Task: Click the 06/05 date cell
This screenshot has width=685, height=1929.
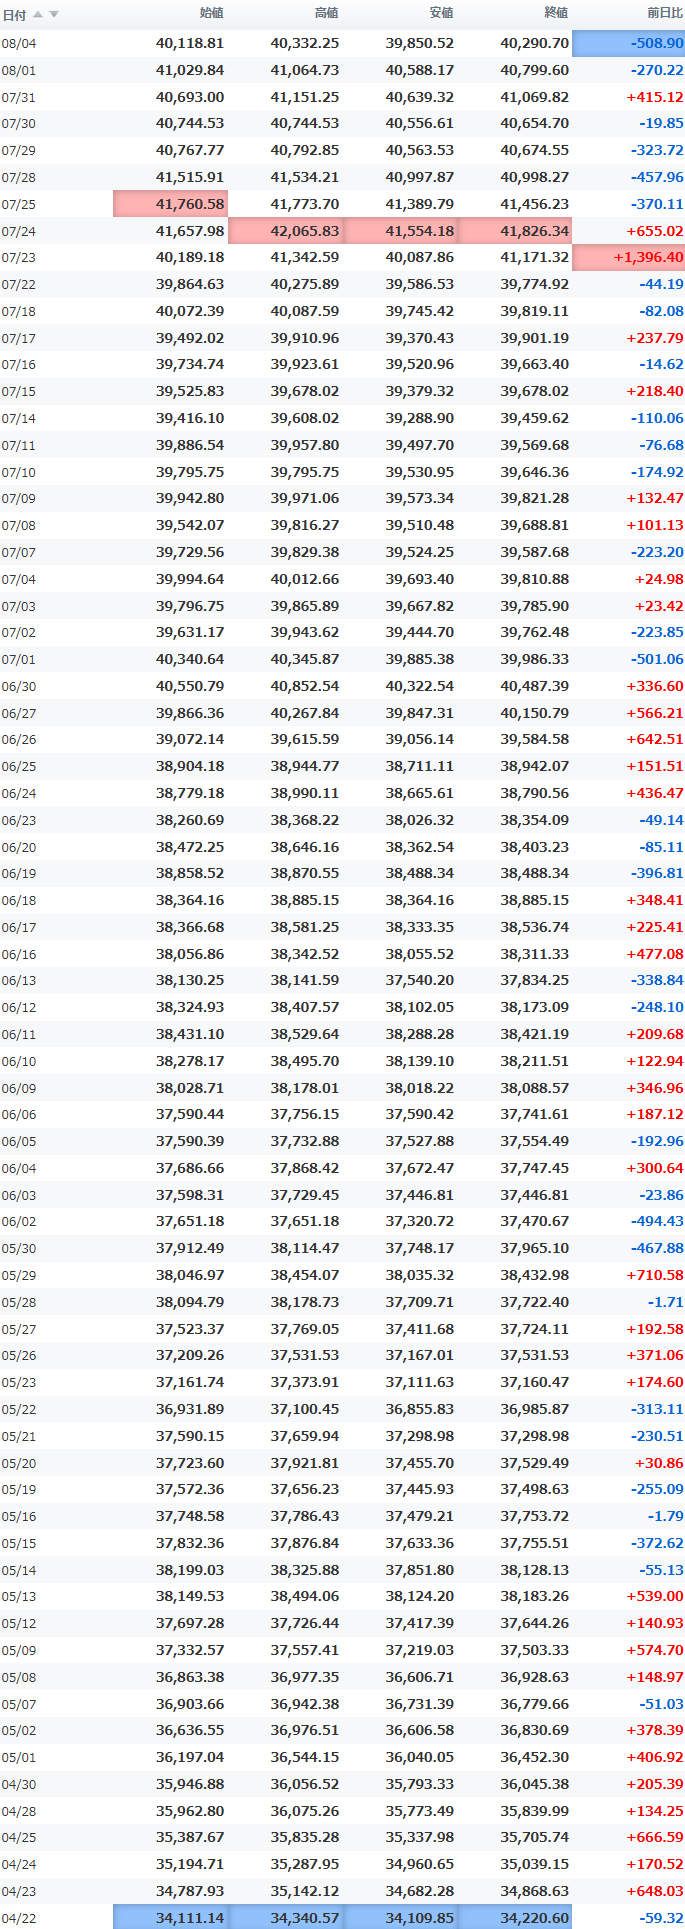Action: pos(19,1142)
